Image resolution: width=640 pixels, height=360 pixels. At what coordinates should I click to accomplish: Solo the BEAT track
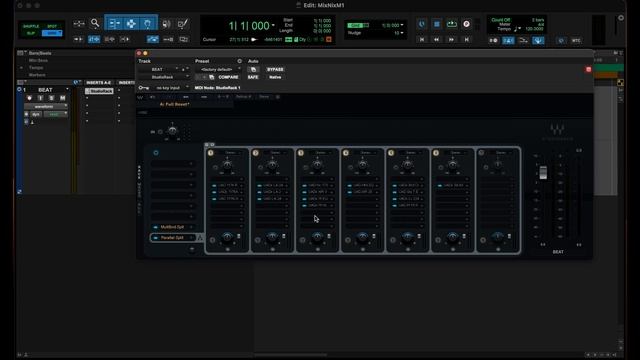[x=51, y=98]
